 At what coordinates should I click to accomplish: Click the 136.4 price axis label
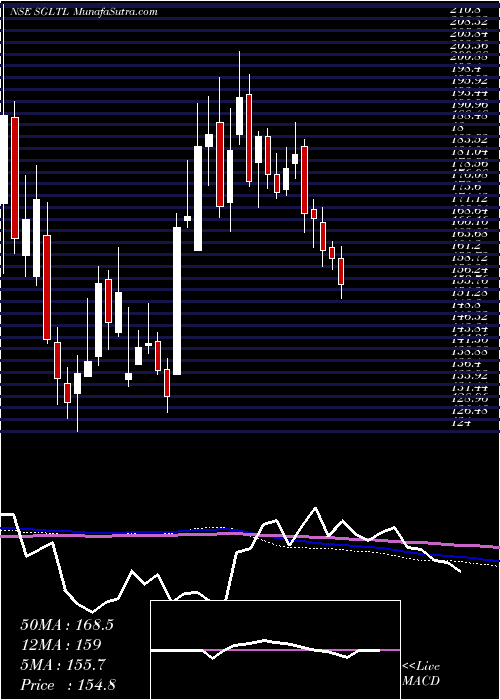click(x=466, y=364)
